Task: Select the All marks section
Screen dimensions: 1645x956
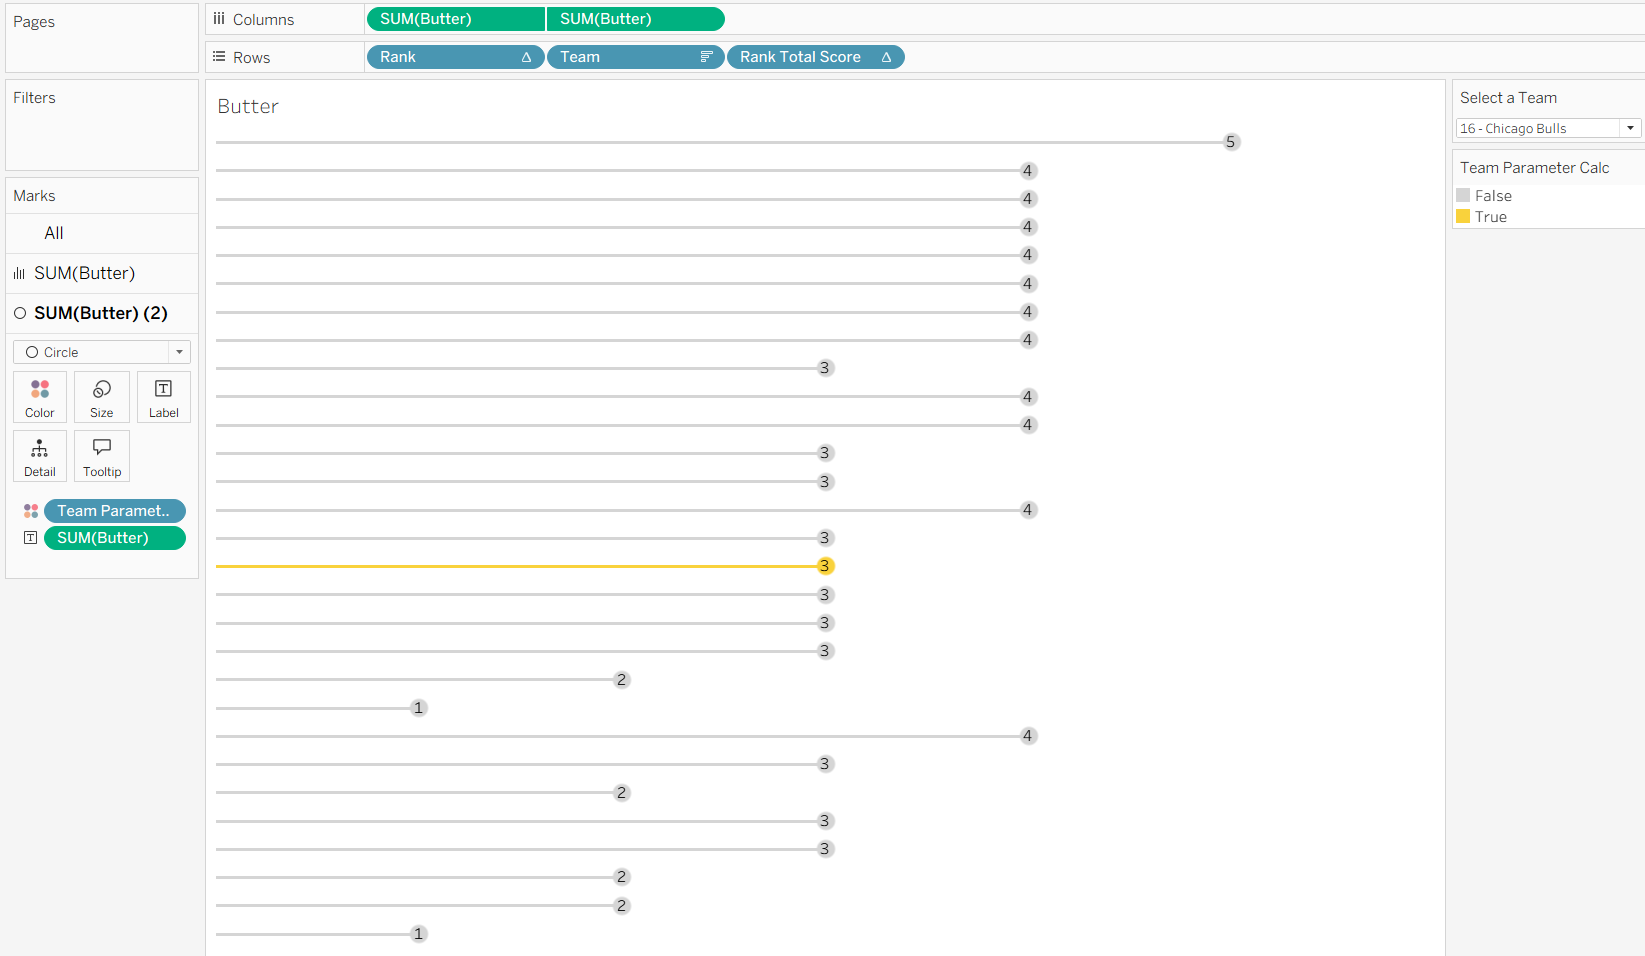Action: pyautogui.click(x=54, y=233)
